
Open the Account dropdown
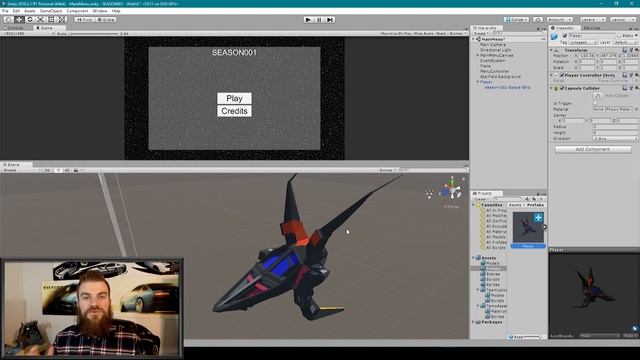click(560, 20)
